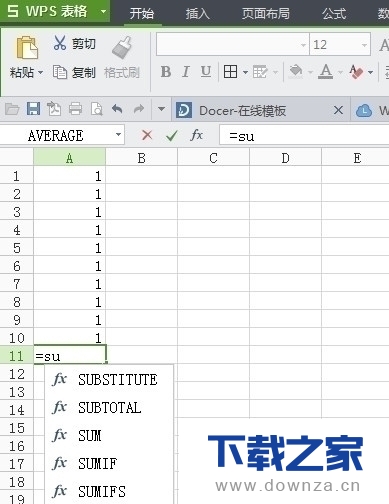This screenshot has width=389, height=504.
Task: Toggle italic formatting
Action: click(186, 72)
